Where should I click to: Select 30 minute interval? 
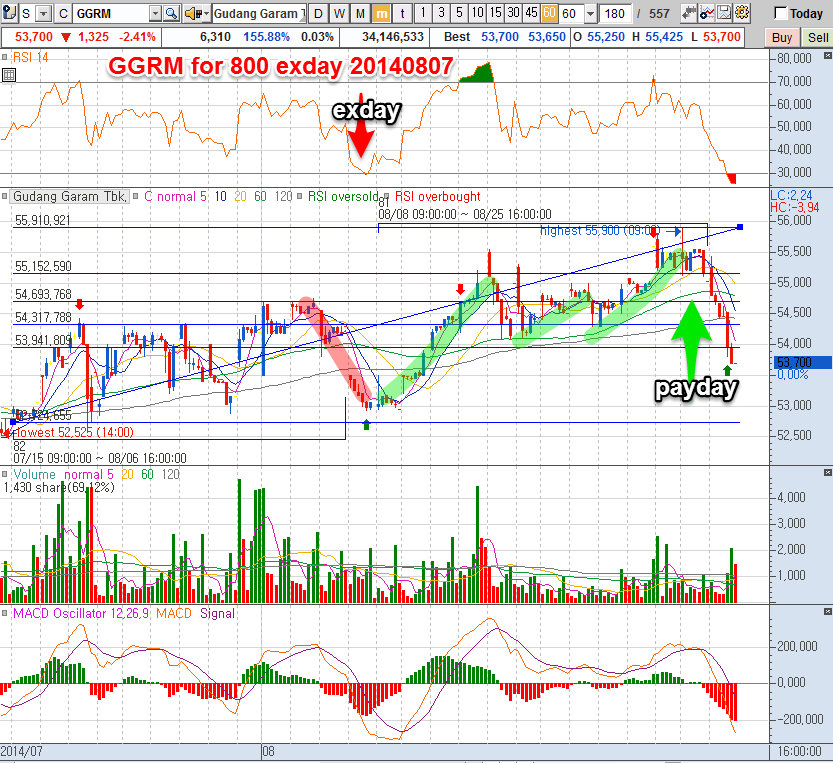point(513,13)
